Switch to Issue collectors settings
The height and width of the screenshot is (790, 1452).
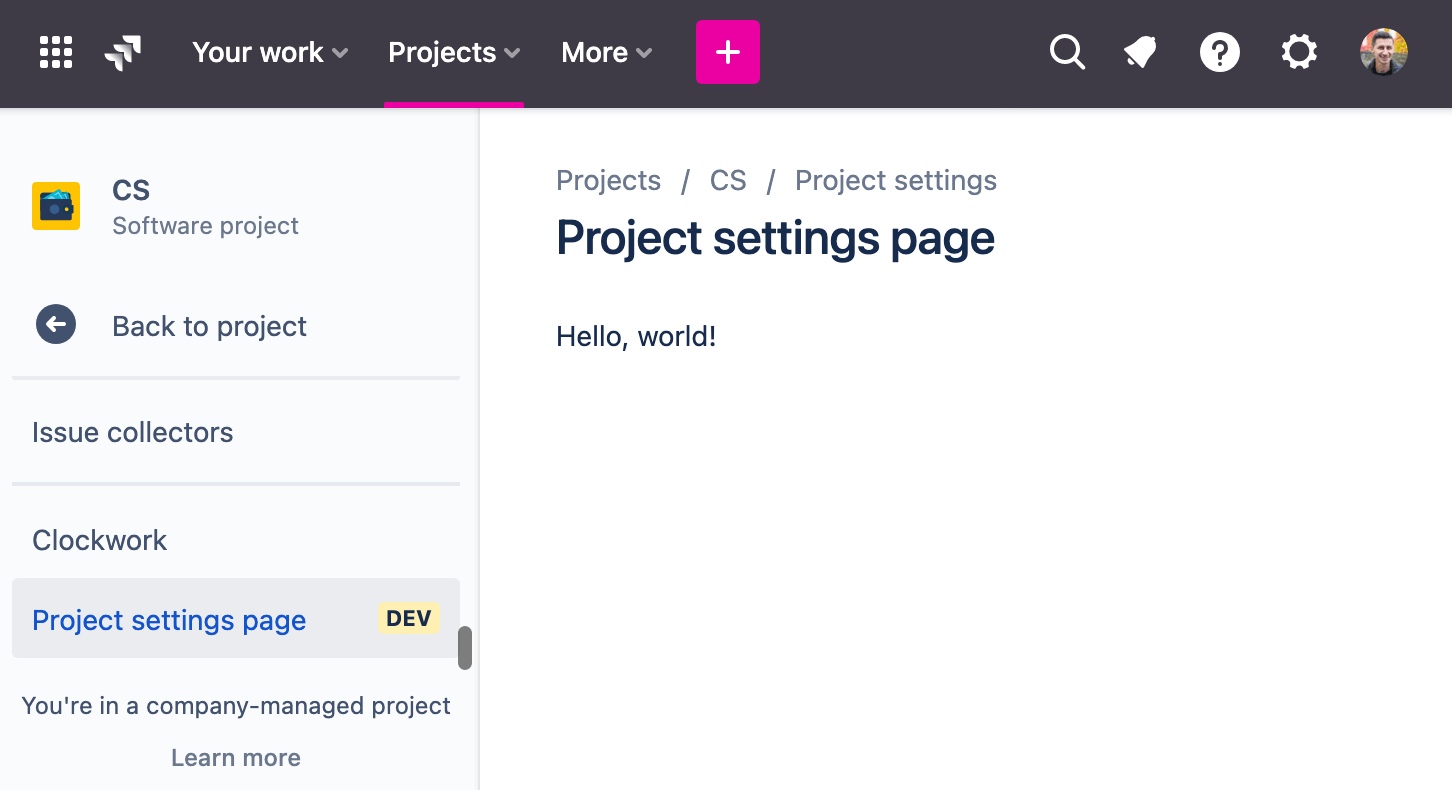132,432
